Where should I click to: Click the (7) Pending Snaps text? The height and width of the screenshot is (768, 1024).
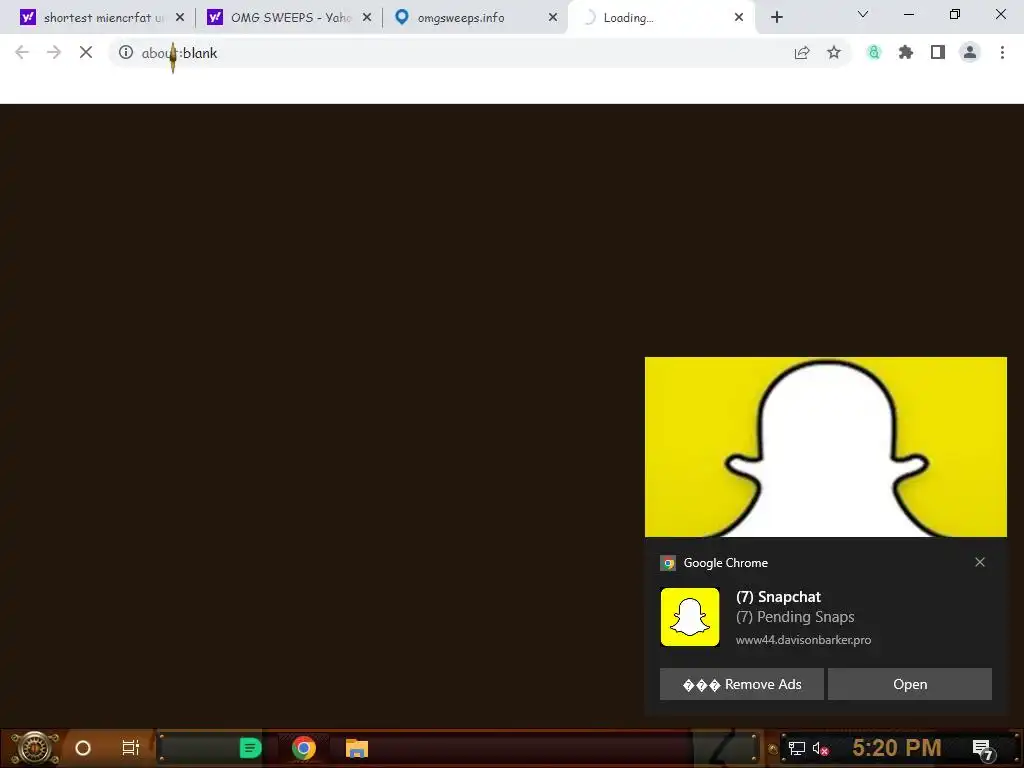795,617
